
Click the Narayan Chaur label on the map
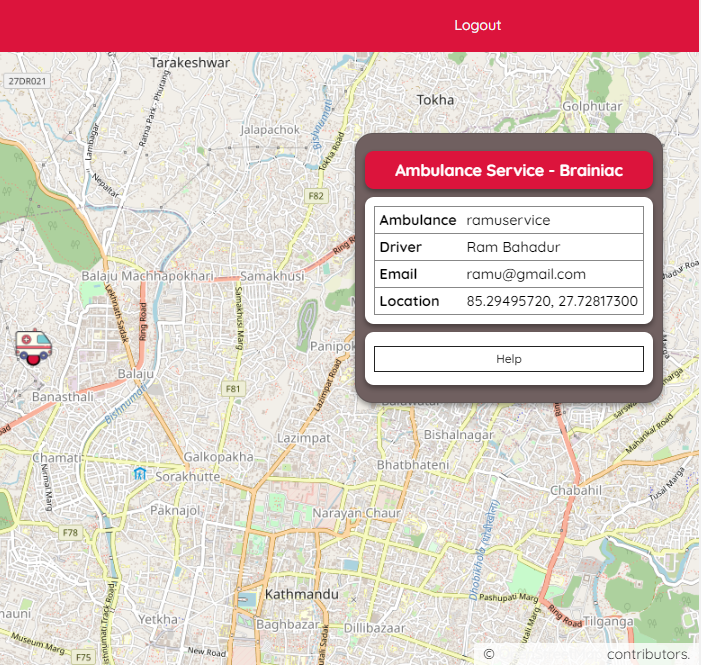(x=356, y=513)
